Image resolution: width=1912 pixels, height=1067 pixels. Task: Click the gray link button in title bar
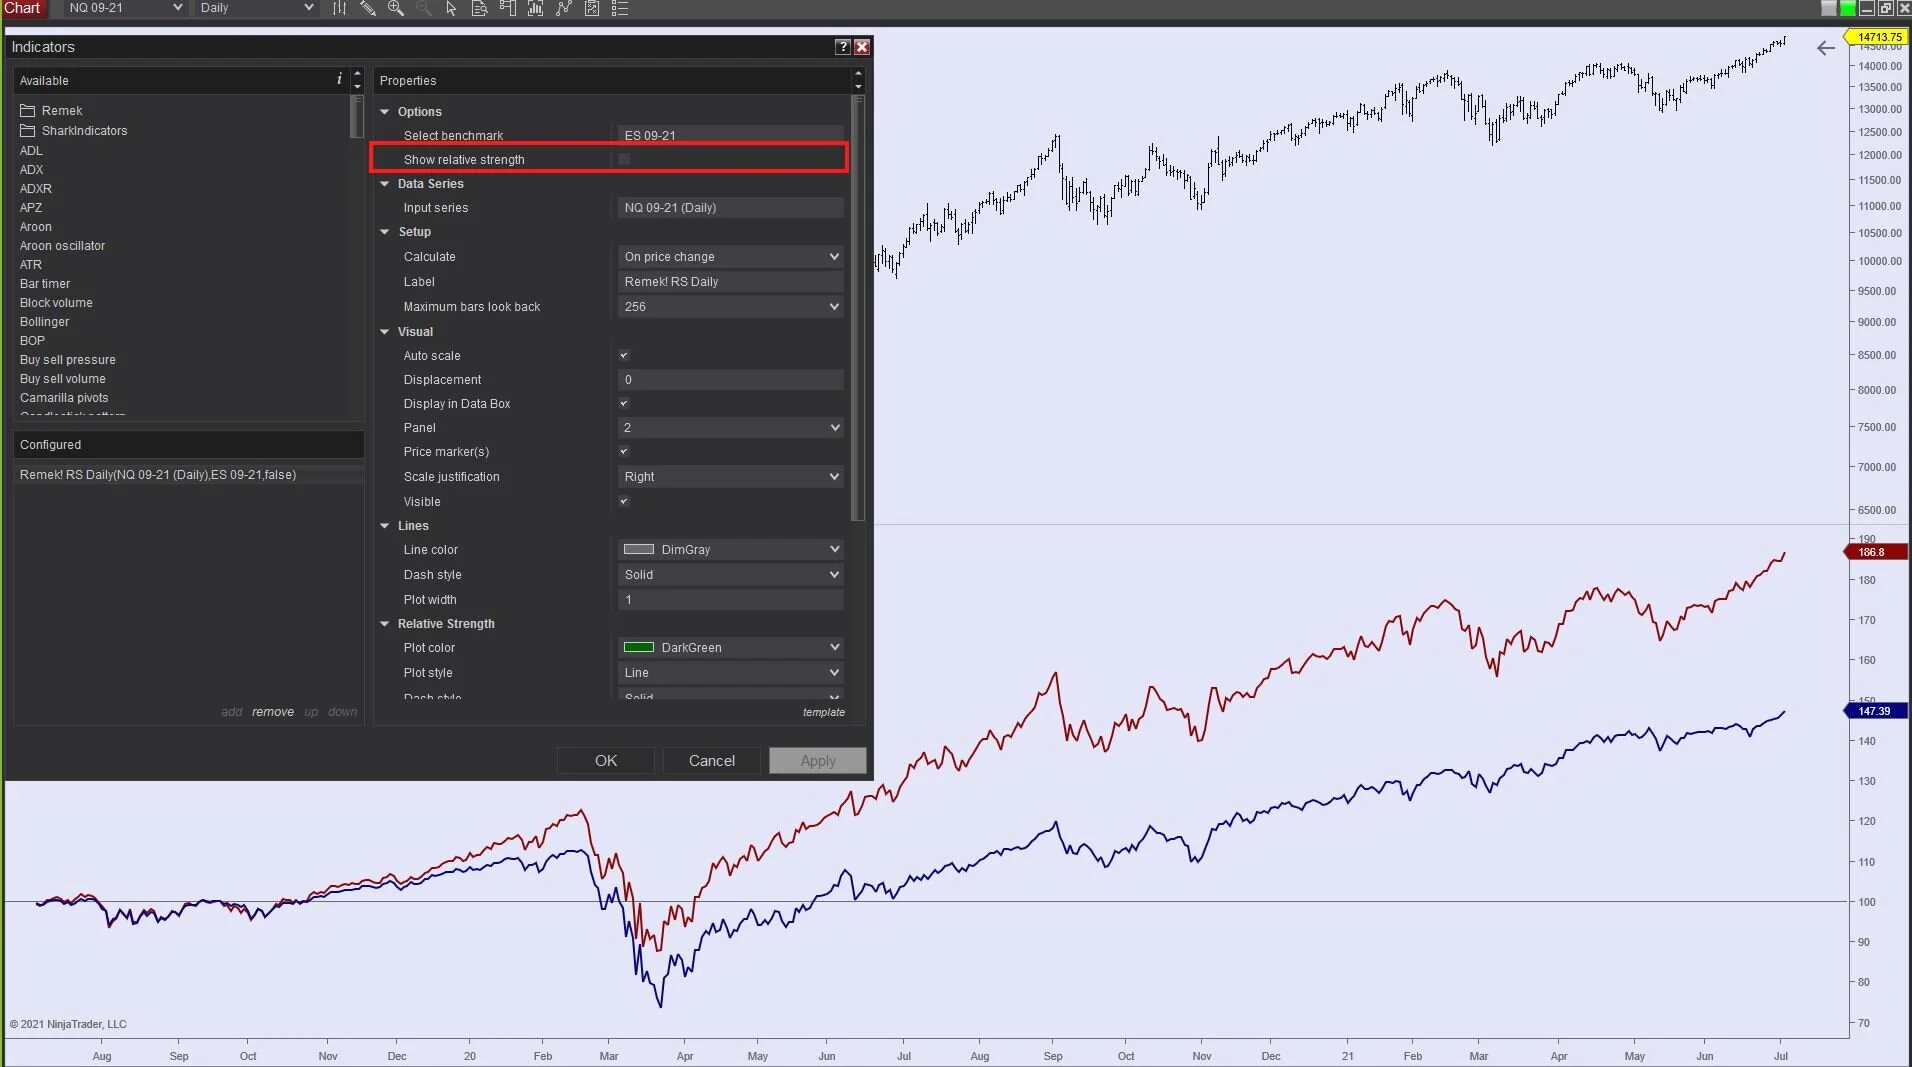point(1829,8)
